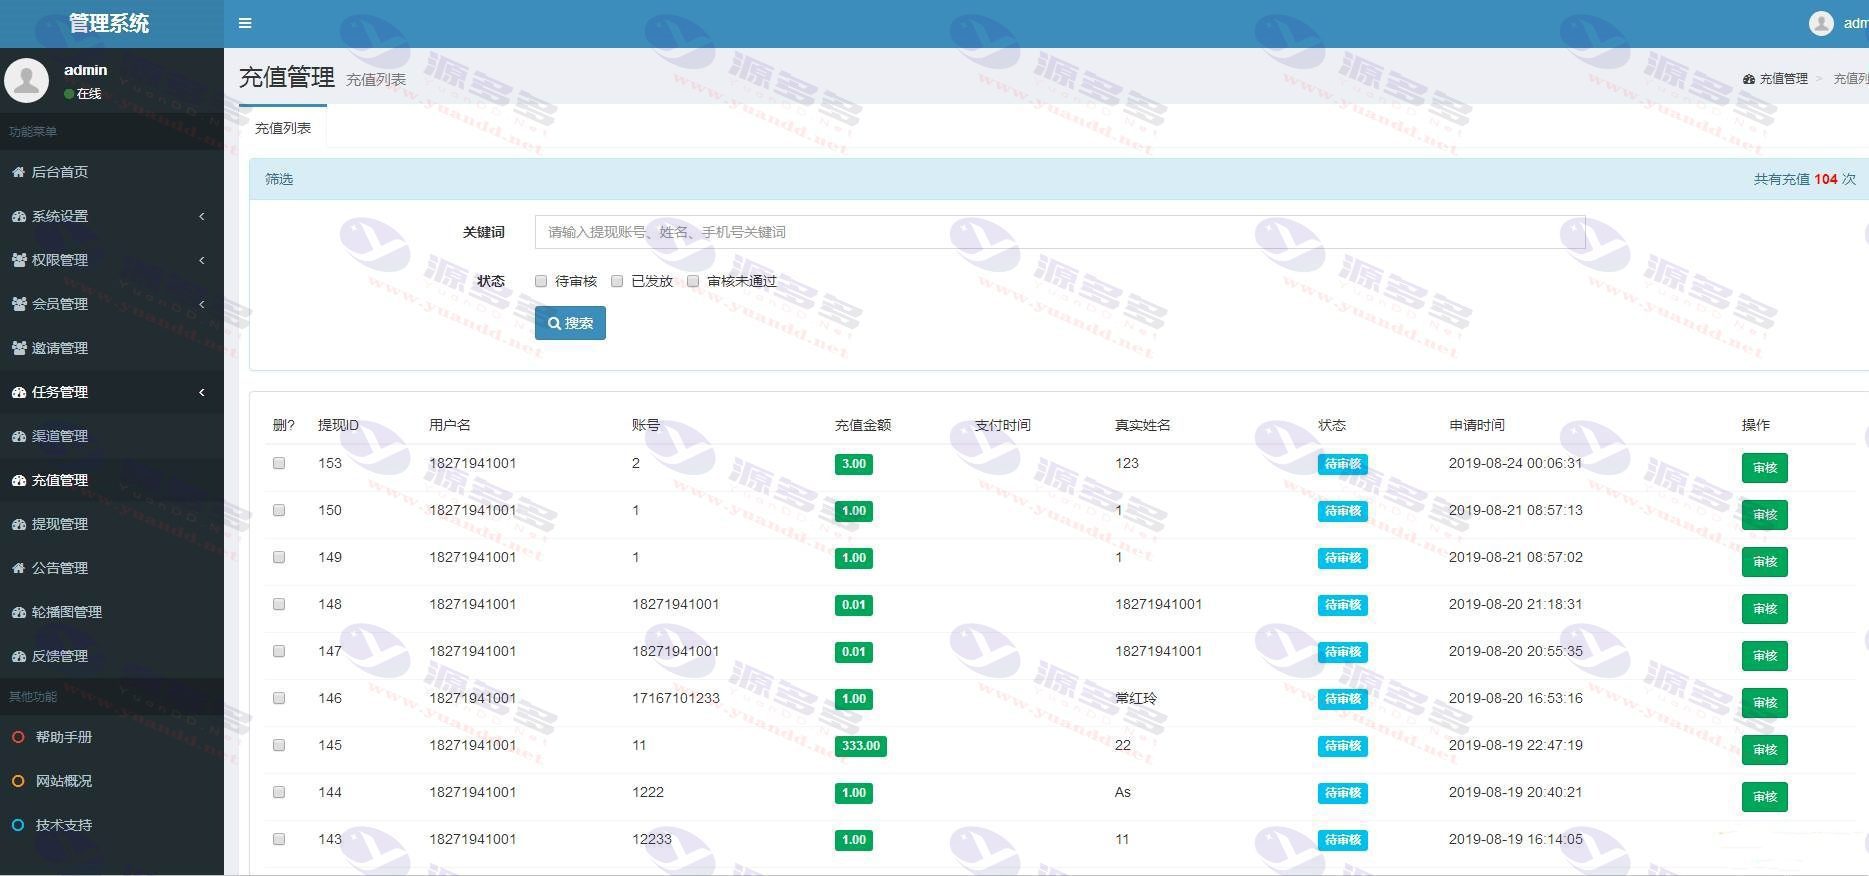Click the 任务管理 dashboard icon
The height and width of the screenshot is (876, 1869).
pyautogui.click(x=18, y=392)
